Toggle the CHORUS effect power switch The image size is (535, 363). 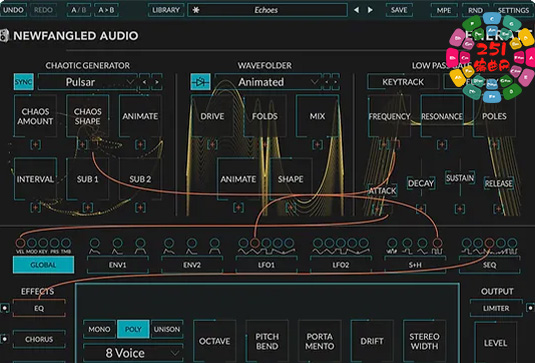tap(4, 339)
